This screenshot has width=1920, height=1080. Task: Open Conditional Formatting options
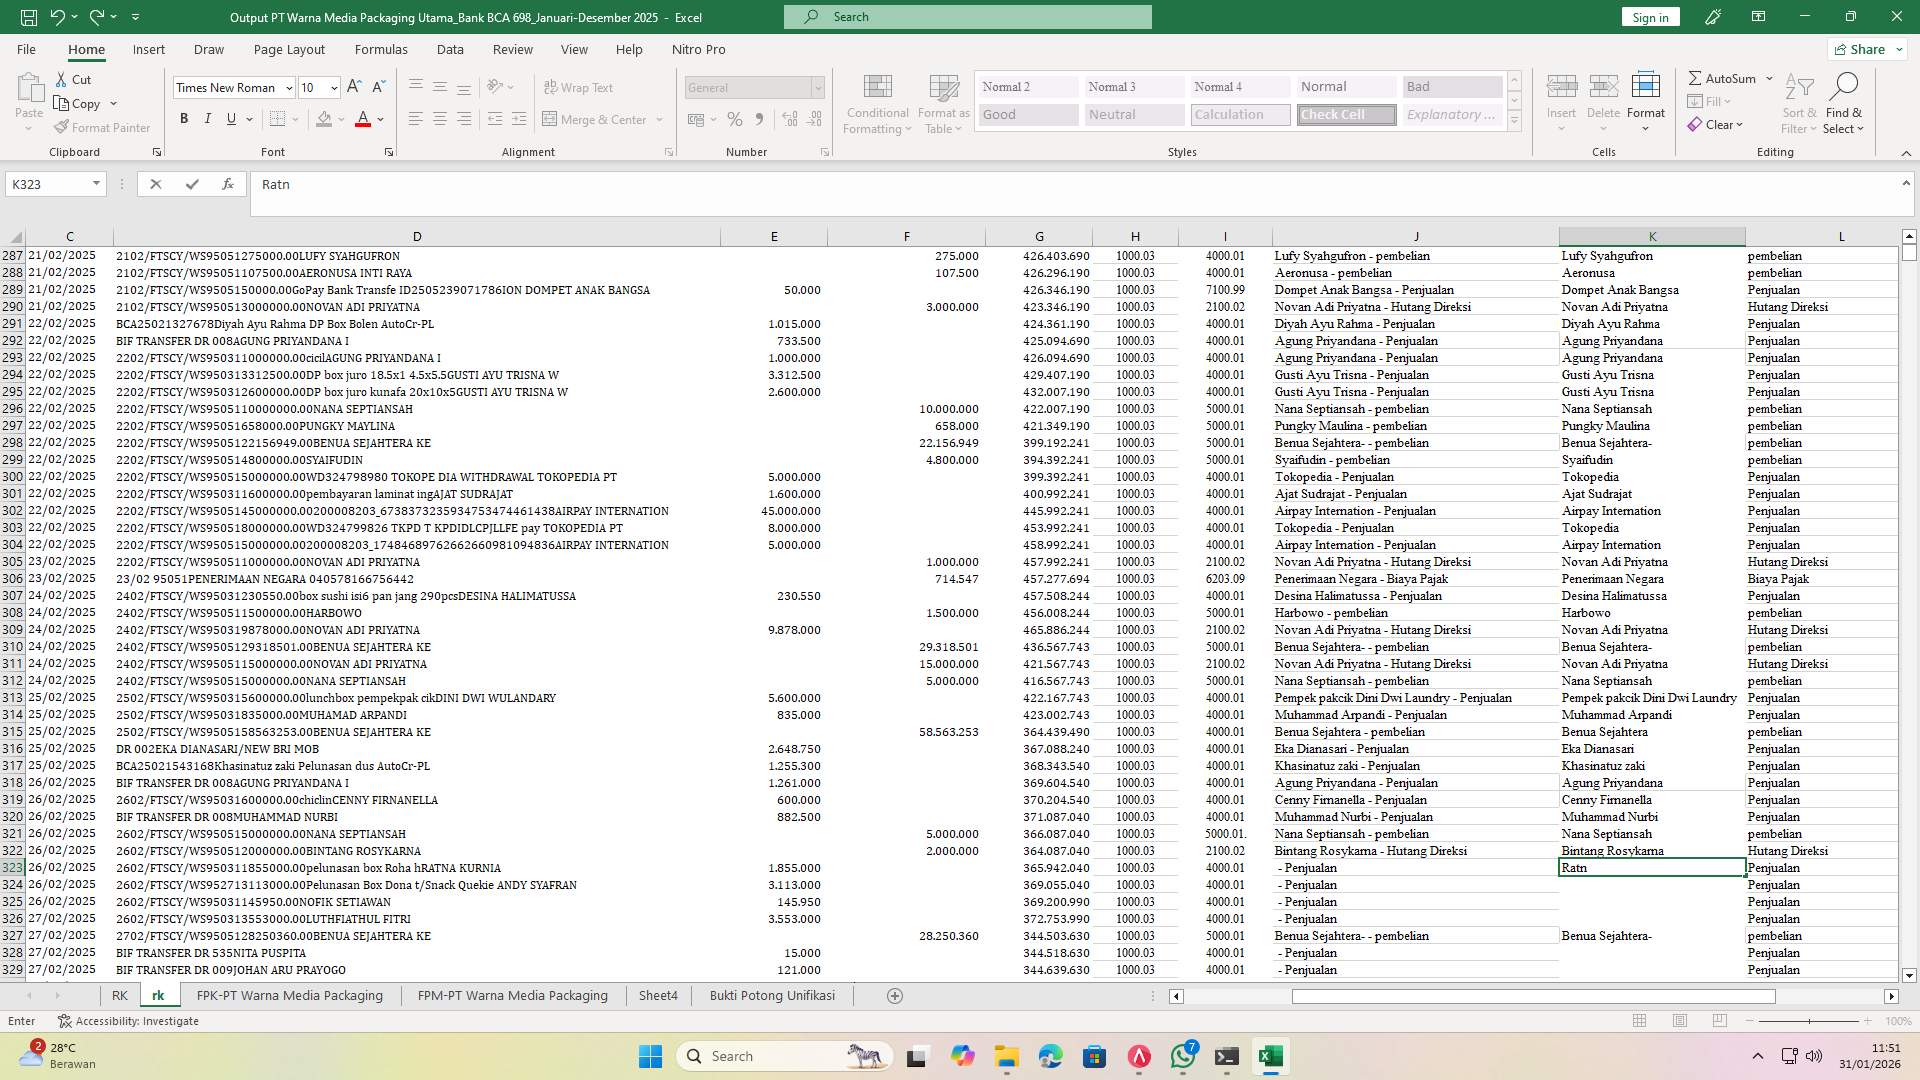pyautogui.click(x=877, y=103)
